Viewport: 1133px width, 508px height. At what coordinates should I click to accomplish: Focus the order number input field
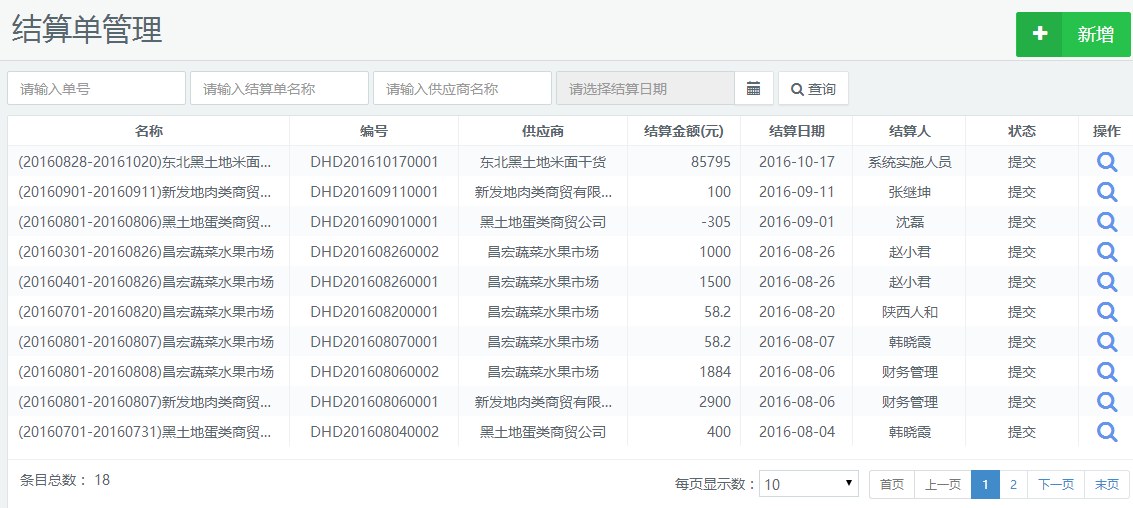(x=96, y=88)
